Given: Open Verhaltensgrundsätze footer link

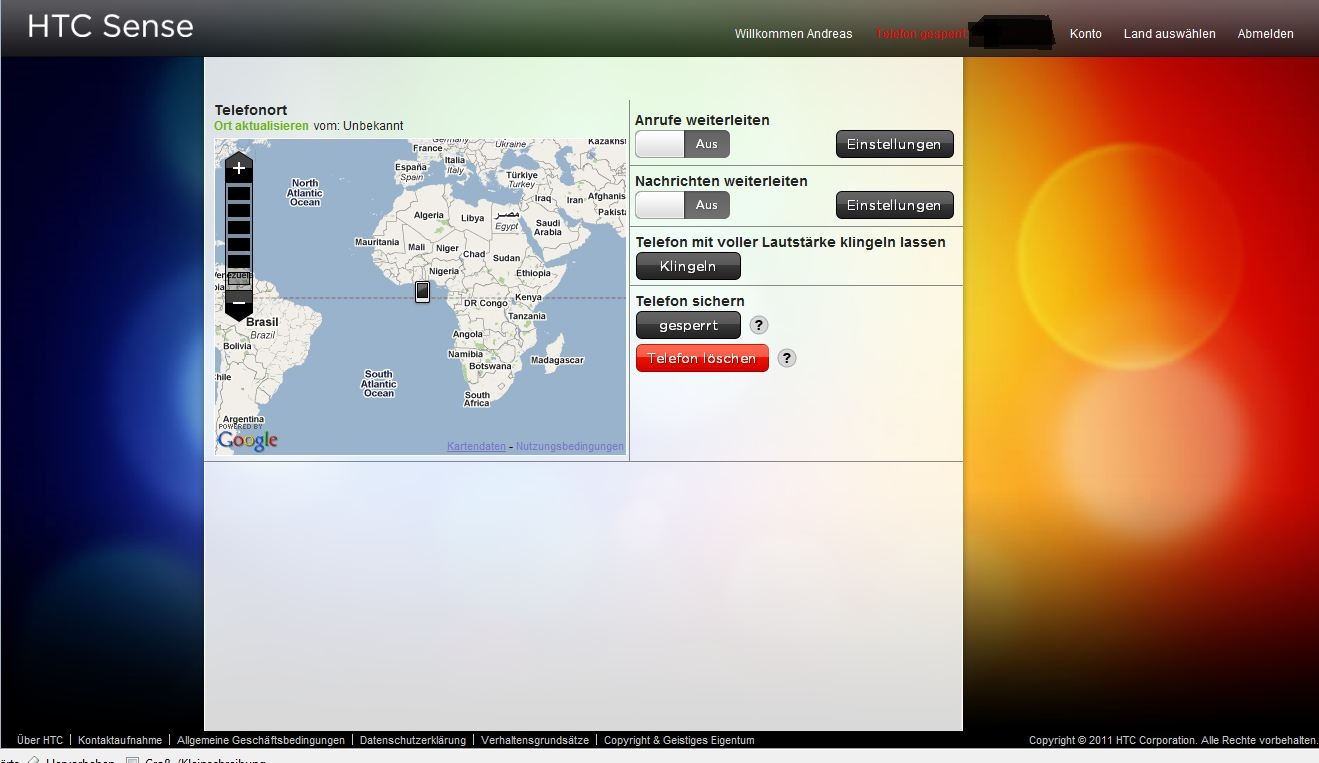Looking at the screenshot, I should 535,740.
